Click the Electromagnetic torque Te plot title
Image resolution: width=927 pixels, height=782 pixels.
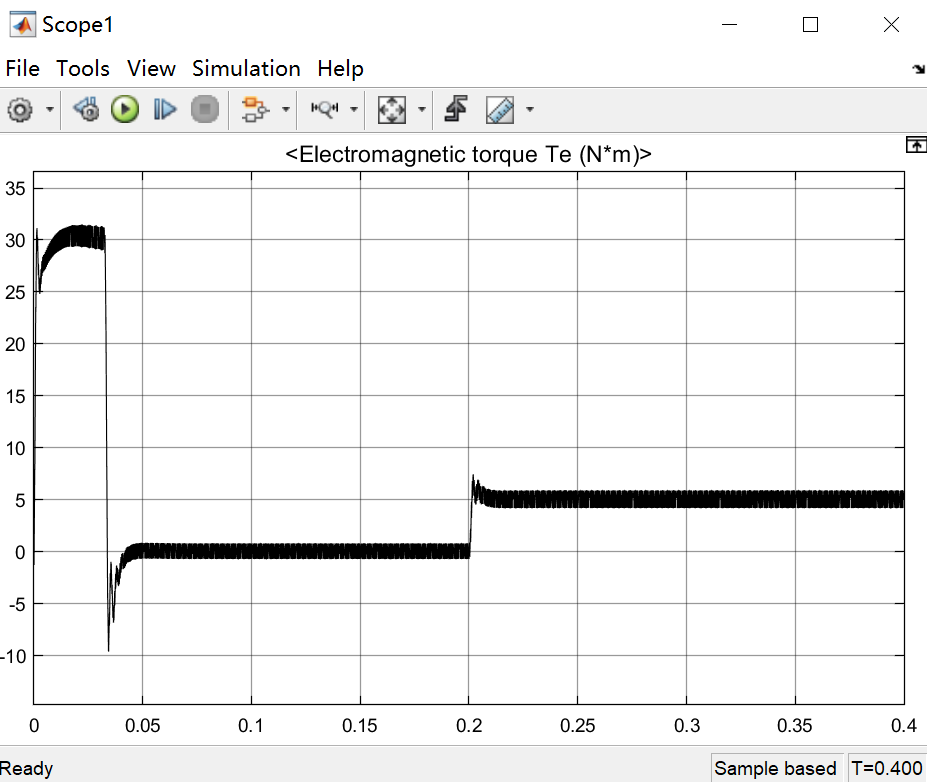pyautogui.click(x=468, y=154)
